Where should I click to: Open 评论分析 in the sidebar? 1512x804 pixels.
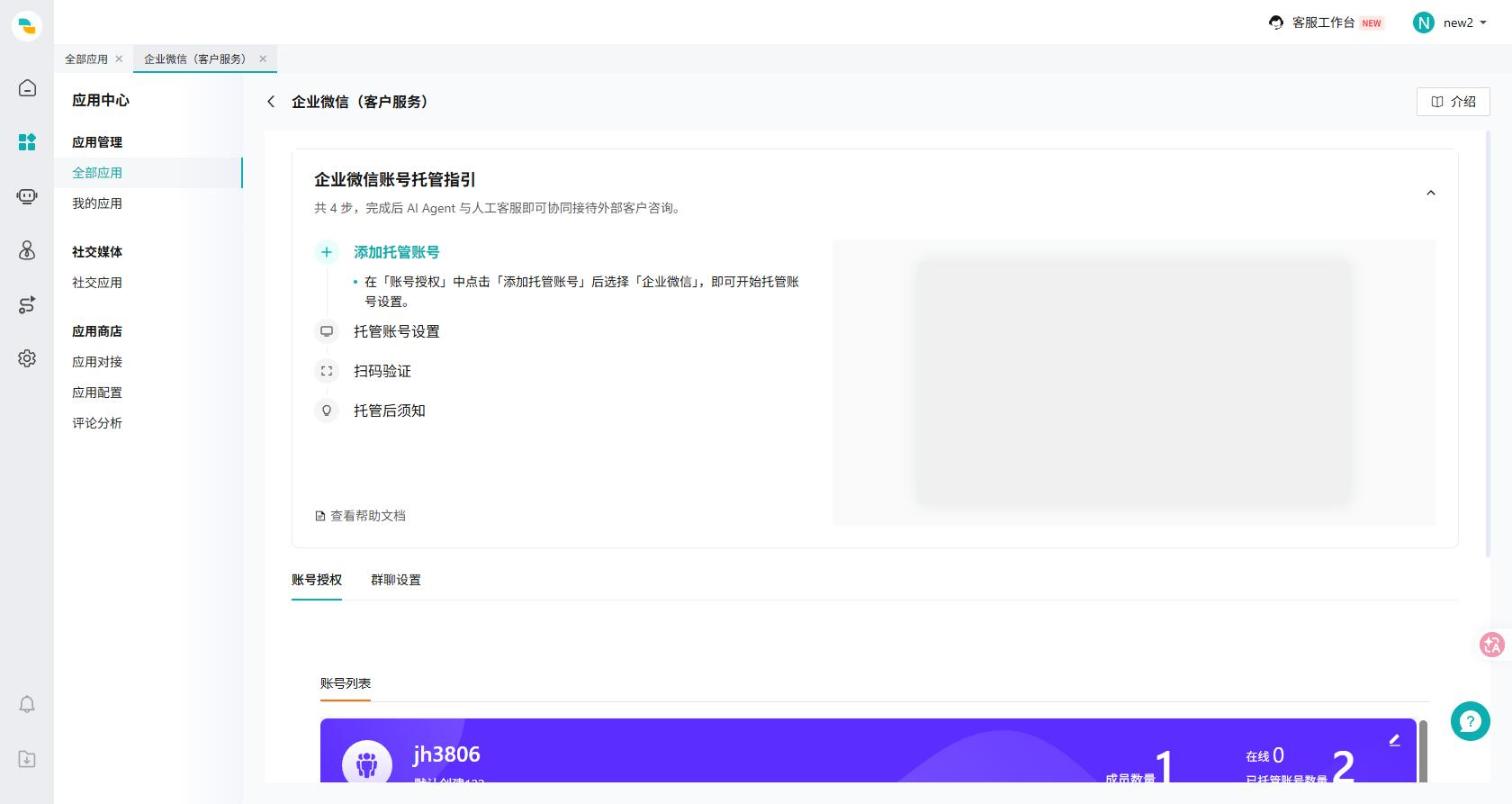pyautogui.click(x=97, y=423)
